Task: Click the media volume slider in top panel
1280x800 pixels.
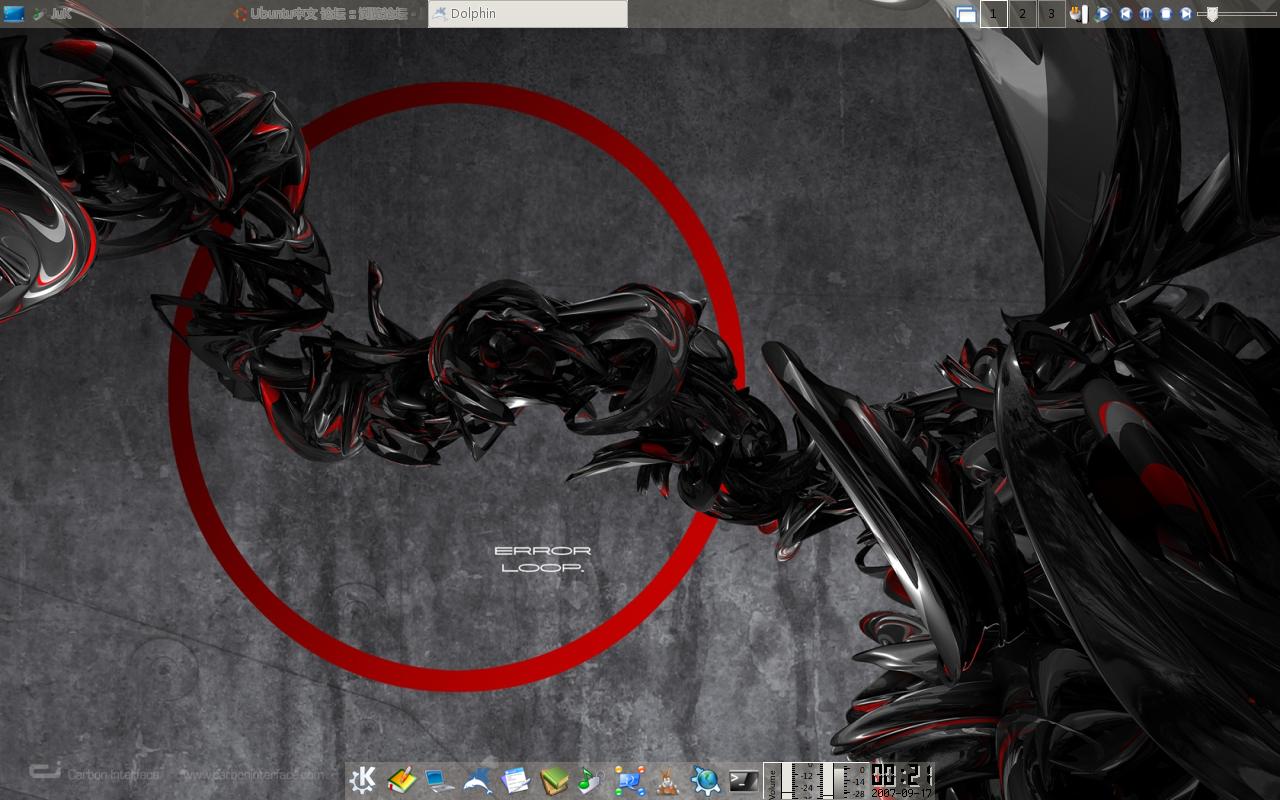Action: (1237, 14)
